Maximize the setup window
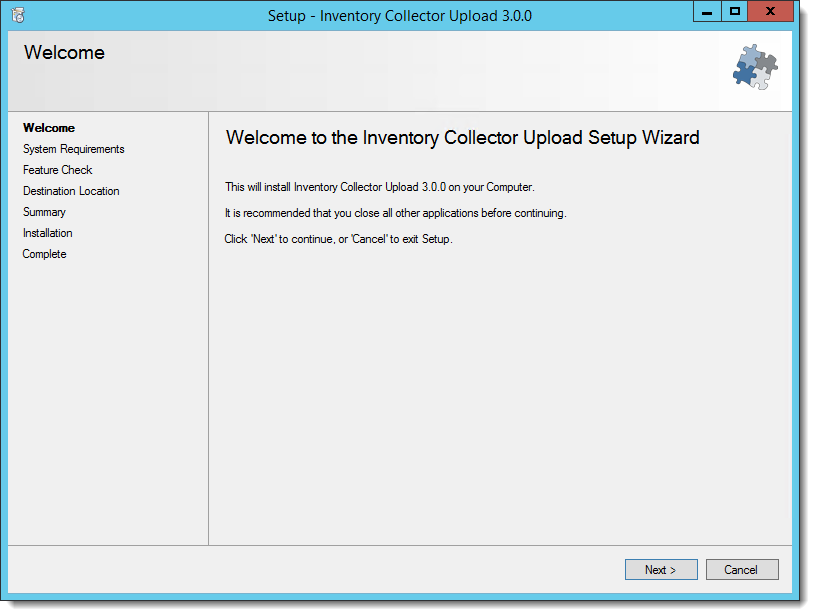 point(734,11)
